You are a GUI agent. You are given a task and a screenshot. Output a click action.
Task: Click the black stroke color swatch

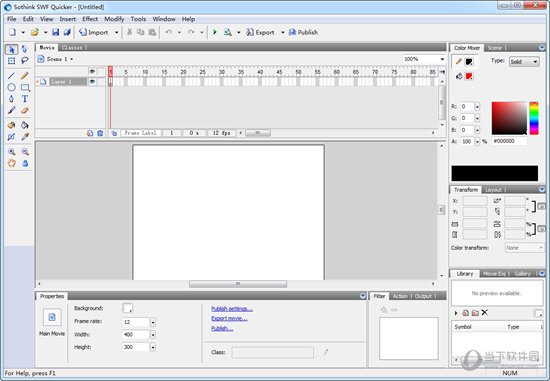pos(469,62)
